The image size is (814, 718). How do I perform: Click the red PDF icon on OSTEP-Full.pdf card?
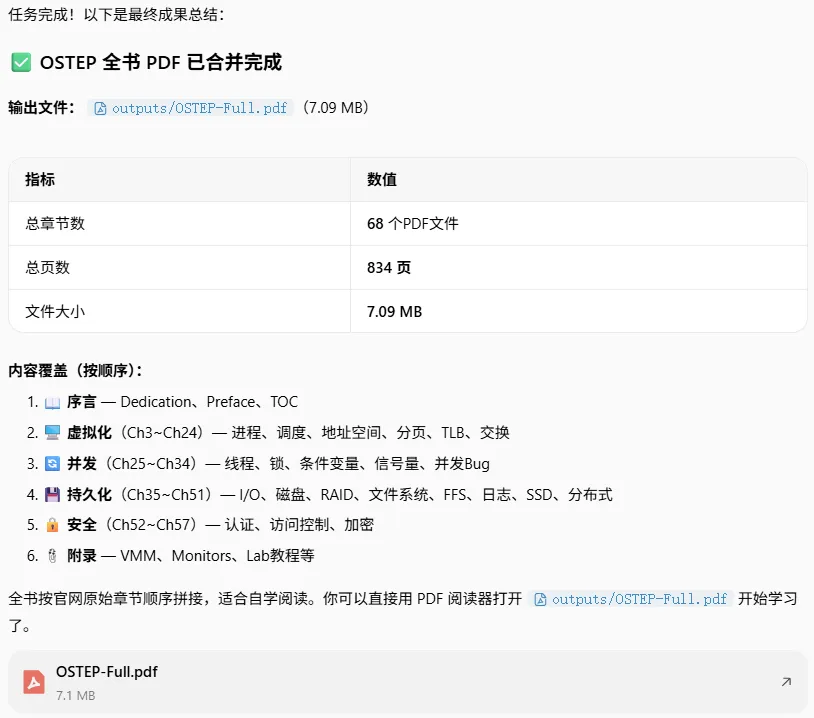point(34,682)
